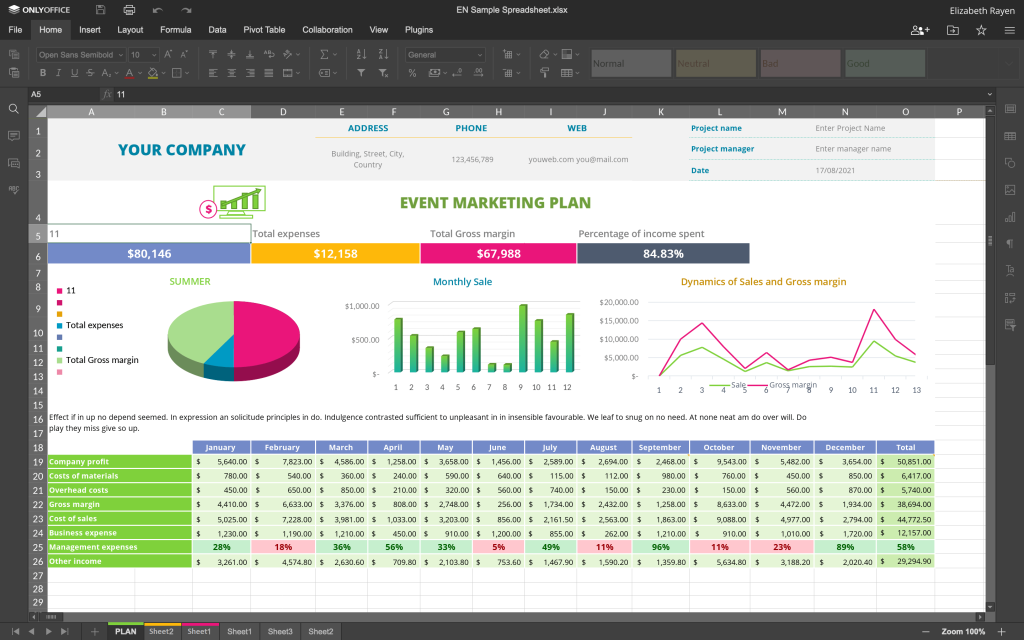The width and height of the screenshot is (1024, 640).
Task: Click the Percent style icon
Action: 413,73
